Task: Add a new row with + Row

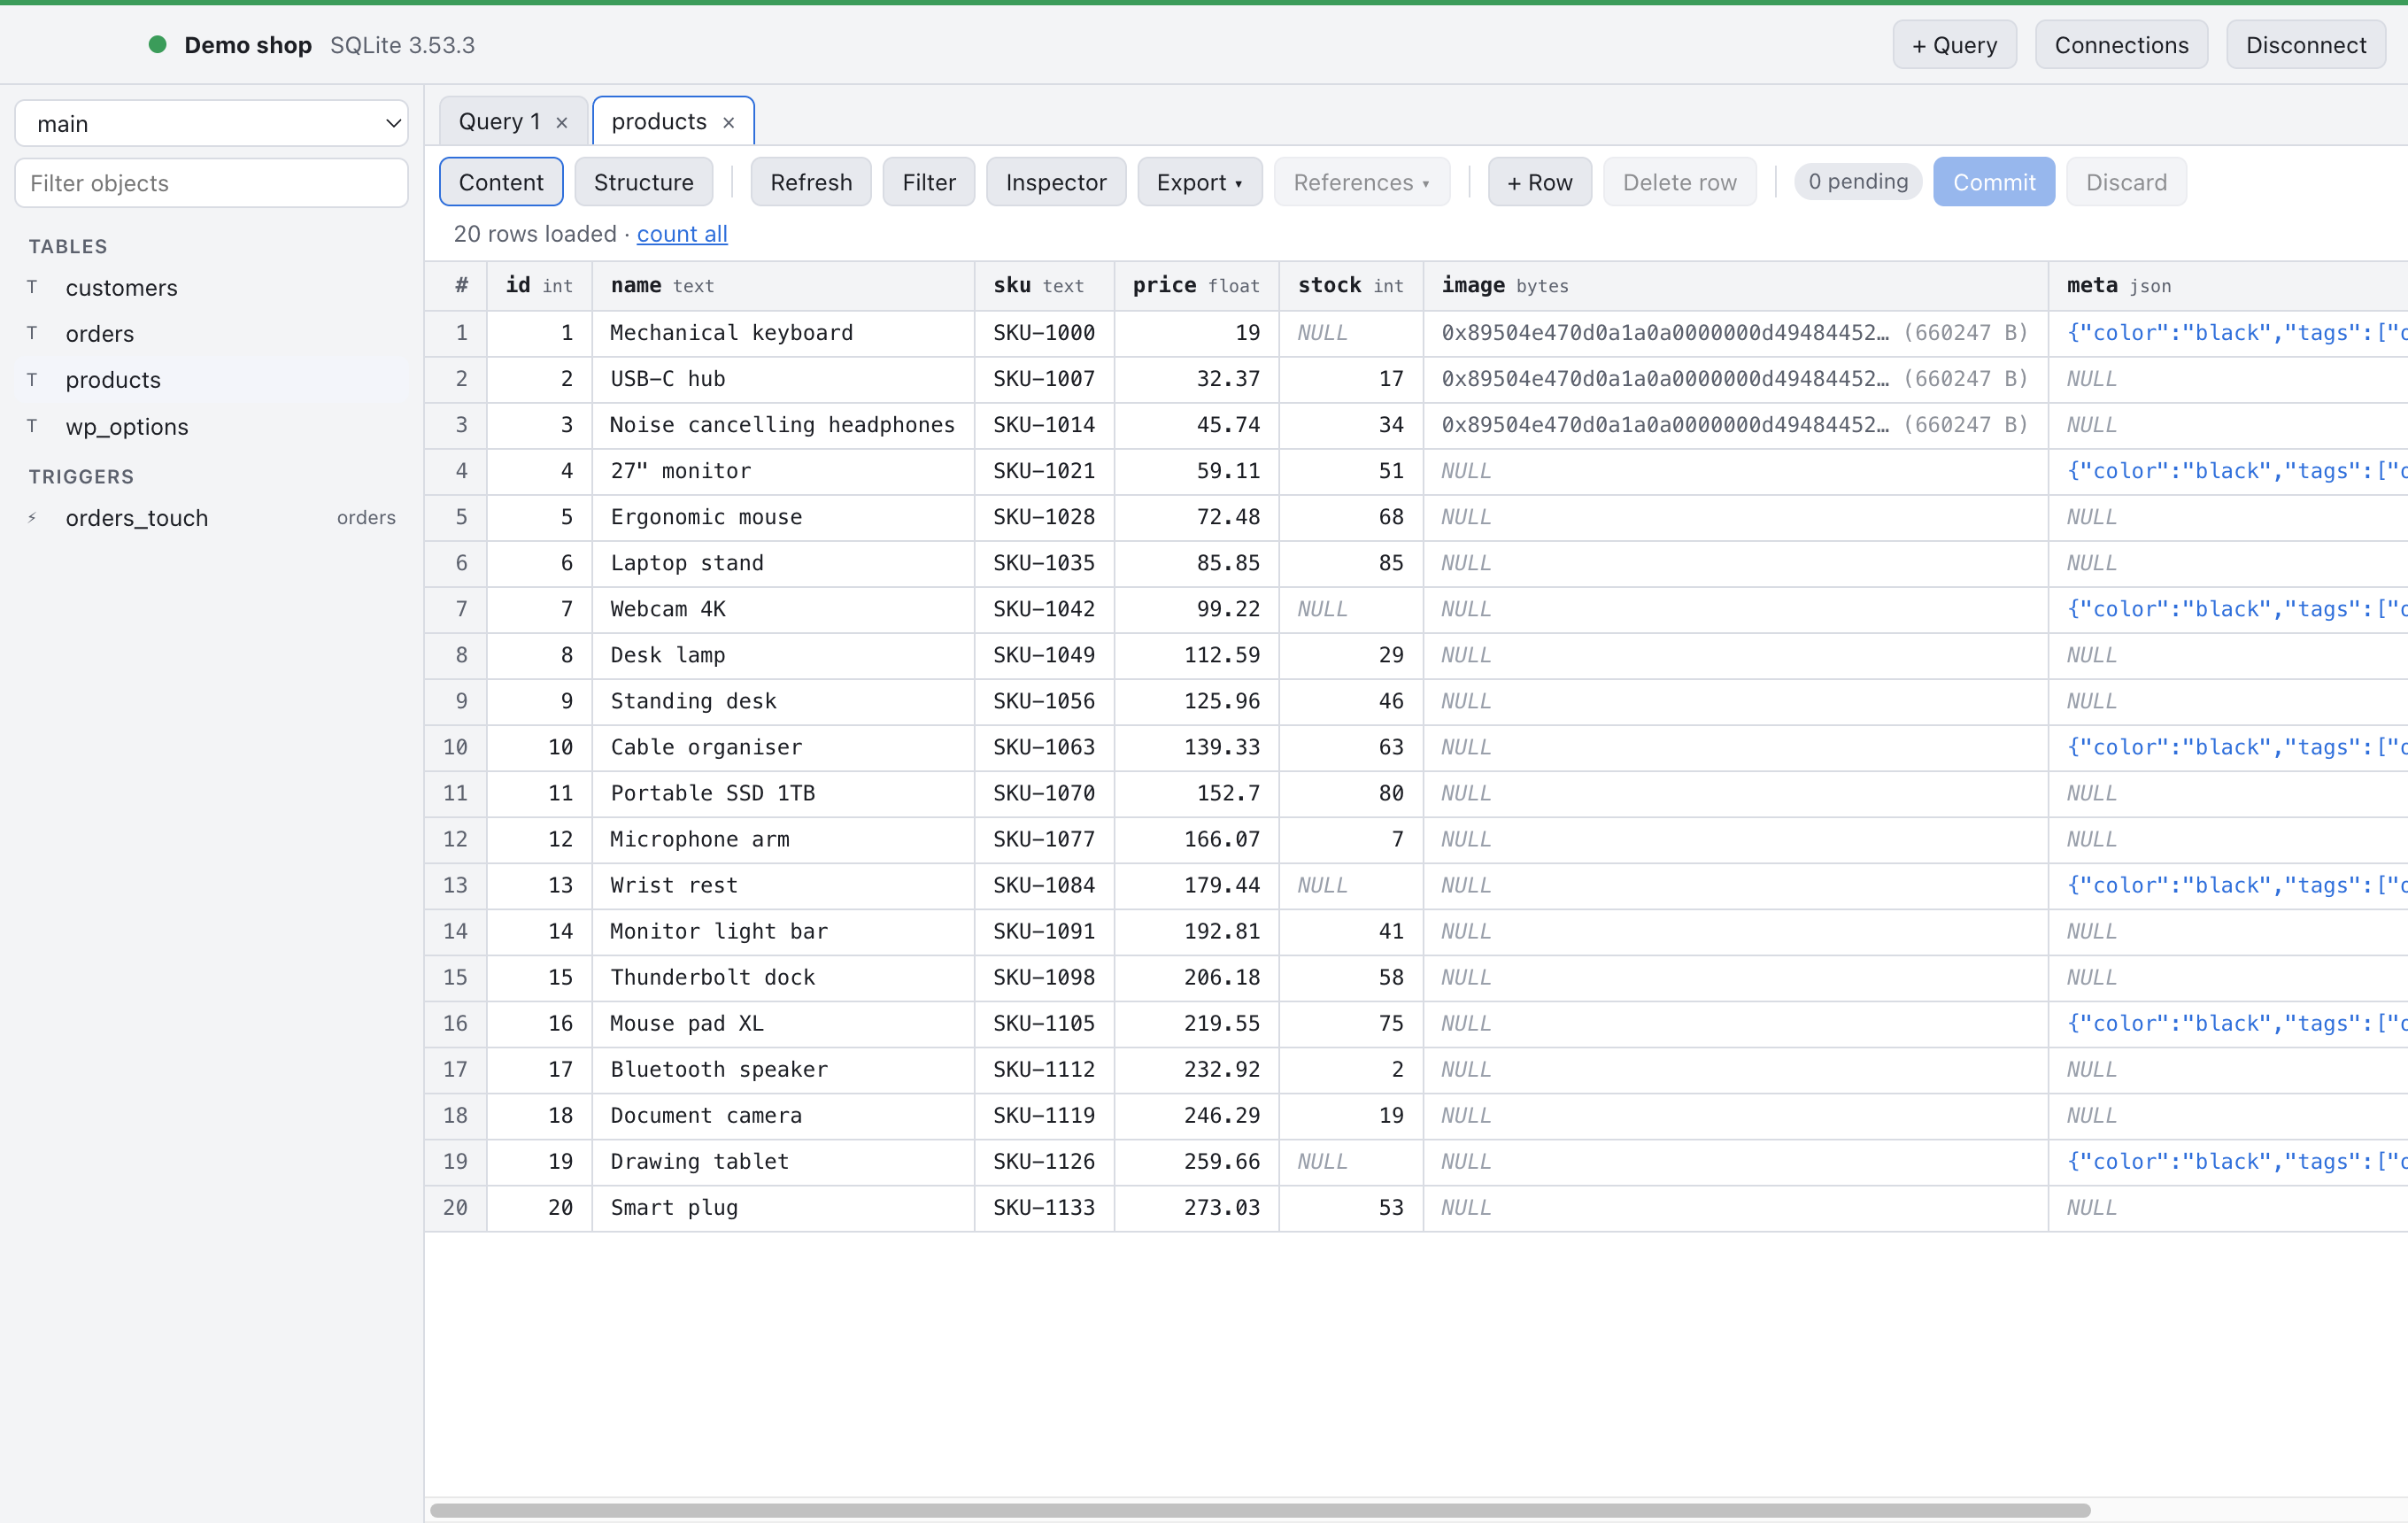Action: click(1539, 182)
